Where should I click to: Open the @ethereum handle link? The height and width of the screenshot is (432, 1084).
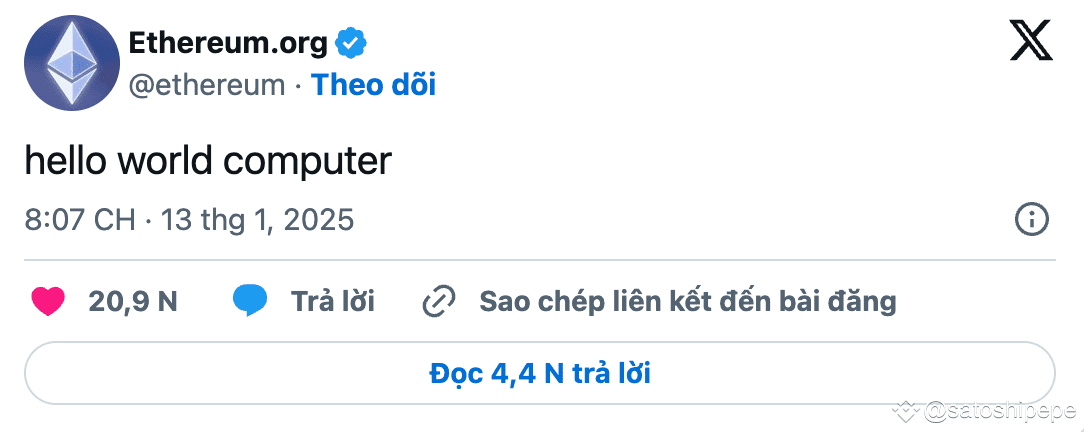click(207, 85)
